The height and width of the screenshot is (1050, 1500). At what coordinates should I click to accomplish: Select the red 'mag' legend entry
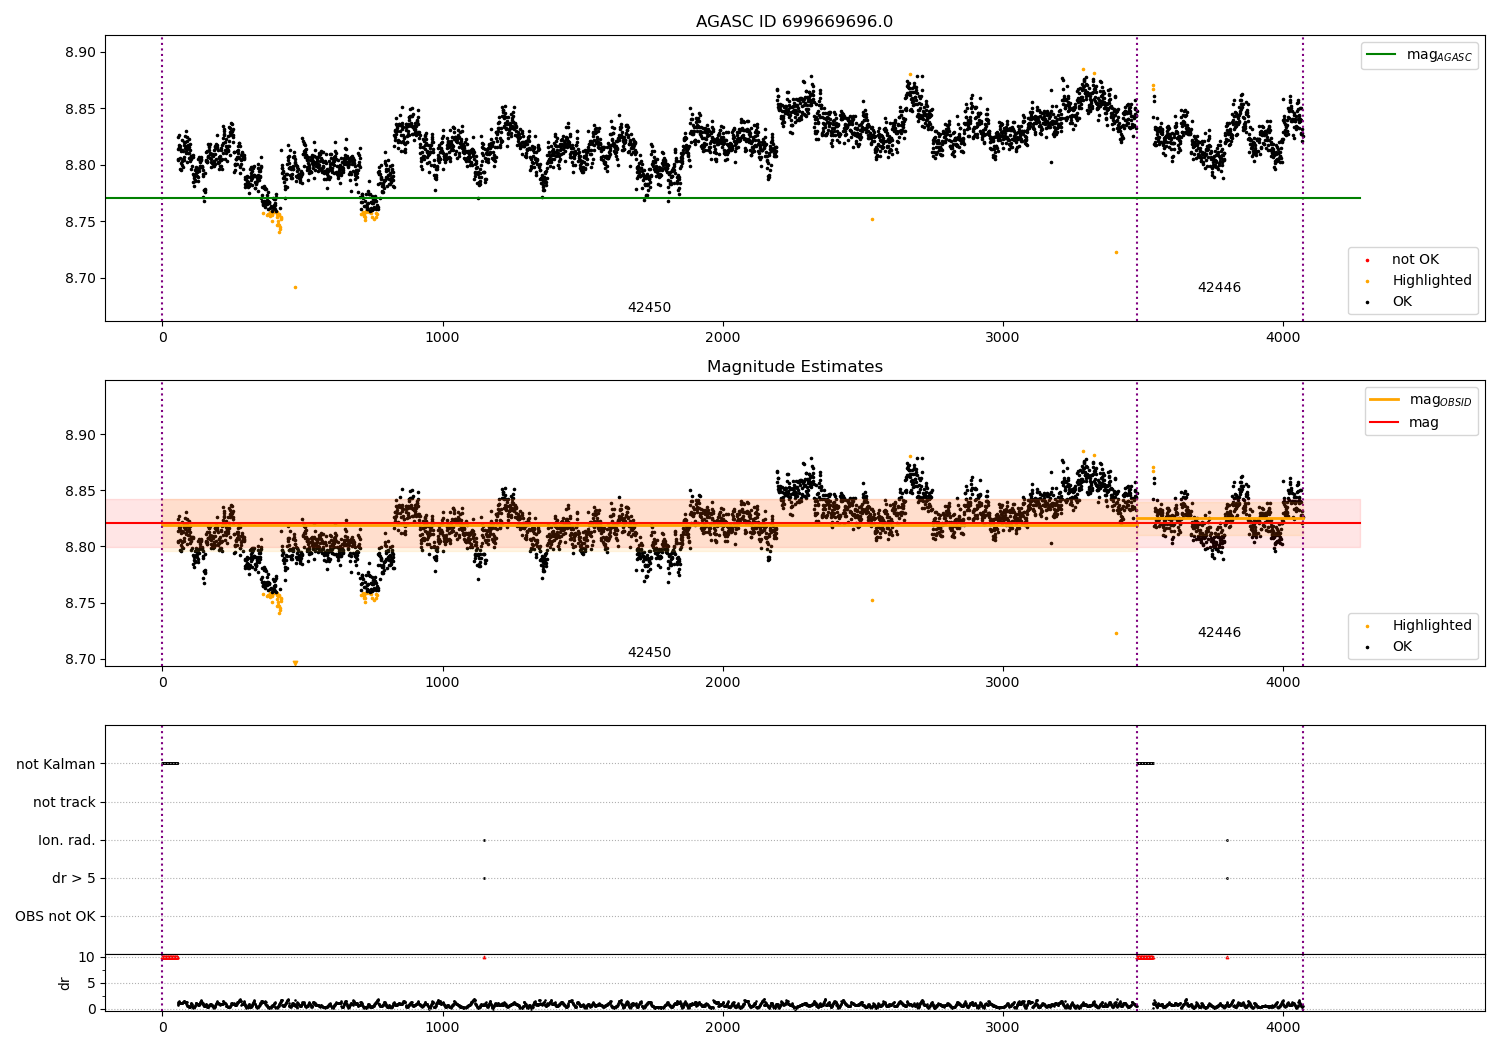(x=1404, y=422)
